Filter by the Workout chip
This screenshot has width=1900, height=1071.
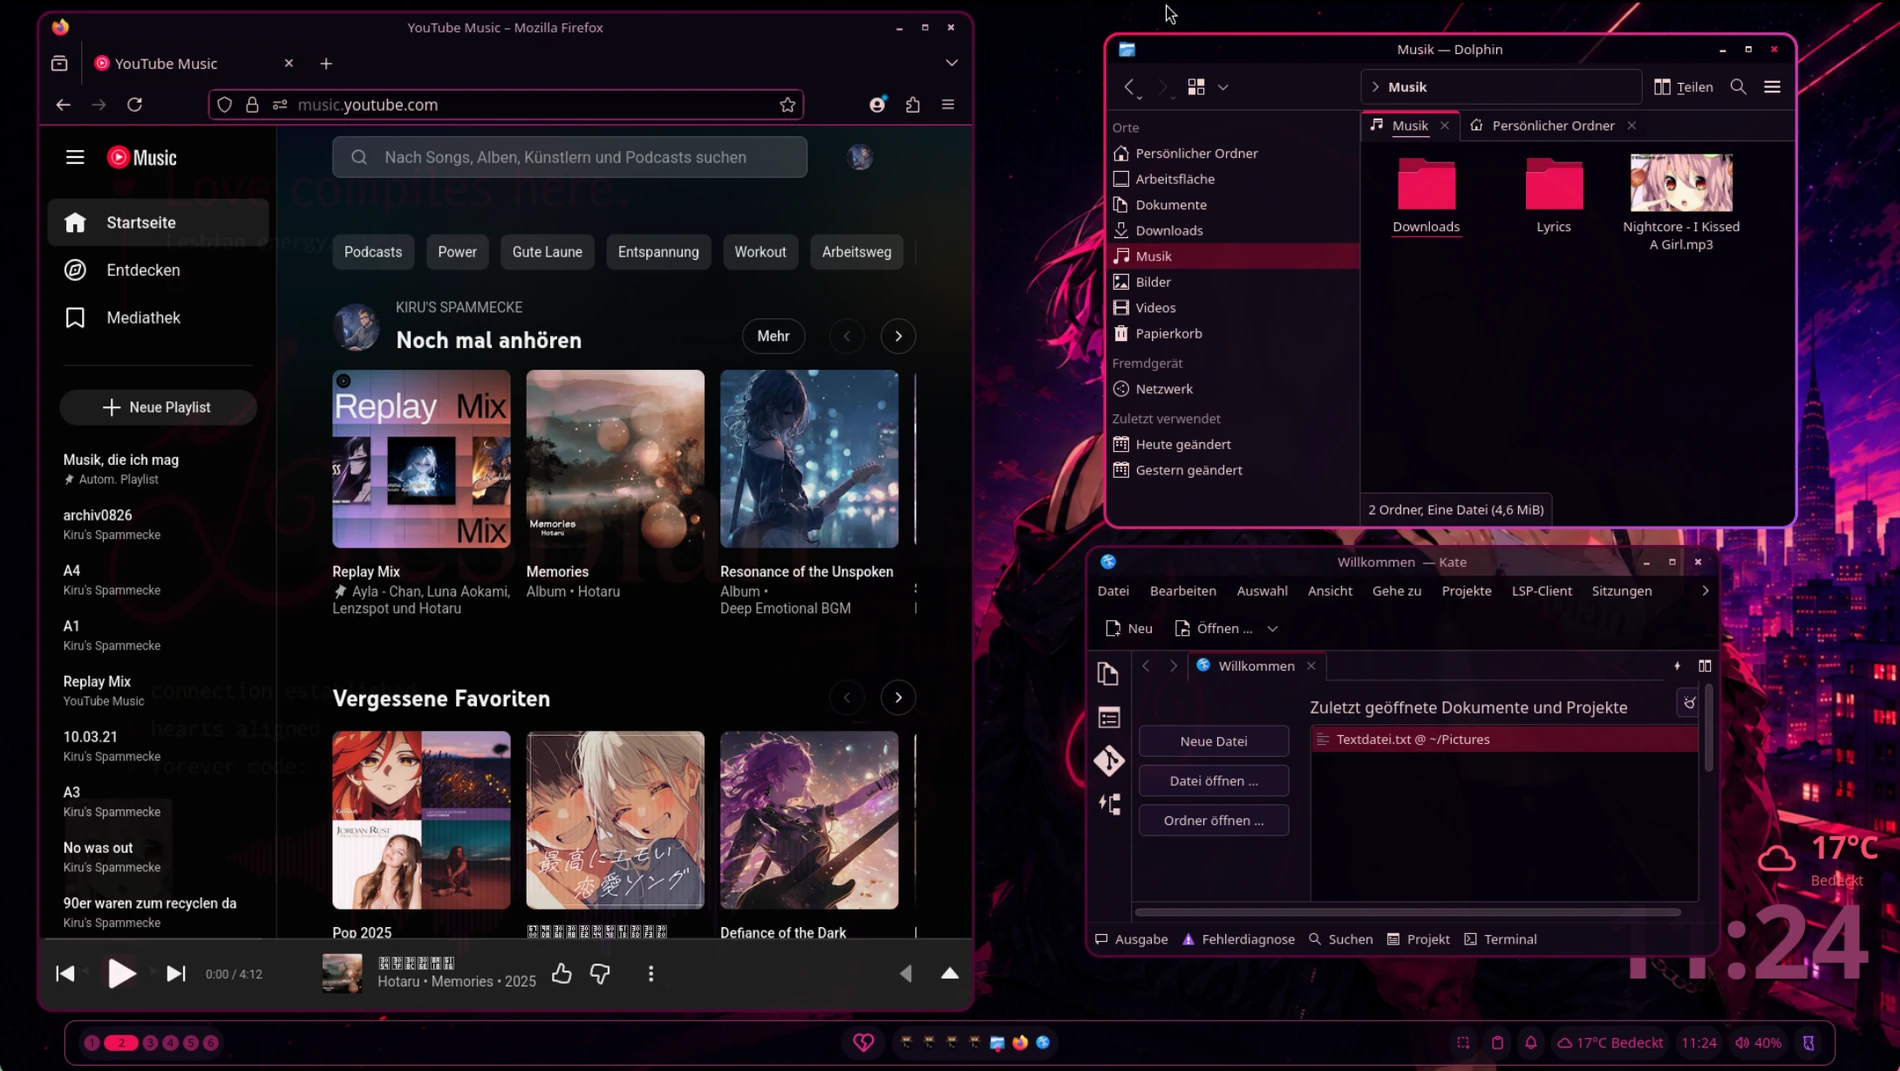(x=760, y=252)
